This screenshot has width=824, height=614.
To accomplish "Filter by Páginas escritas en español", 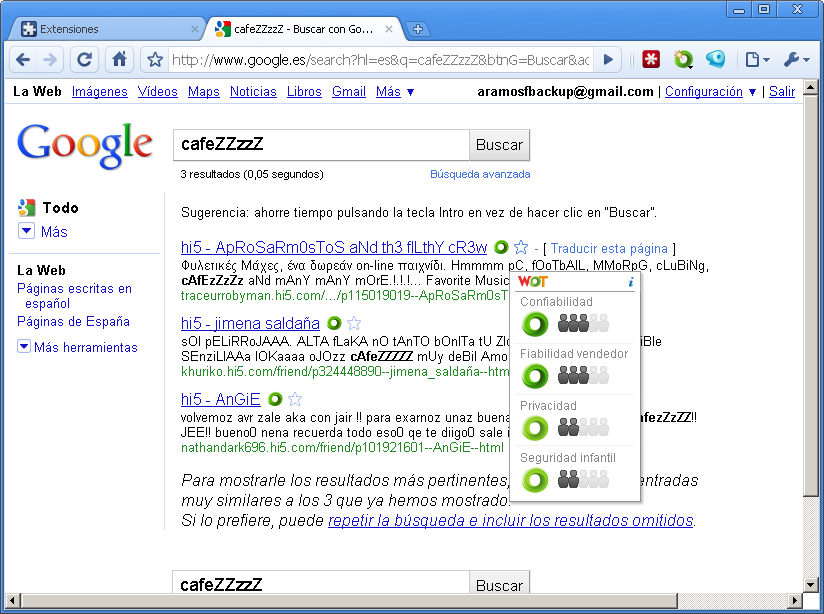I will (x=74, y=296).
